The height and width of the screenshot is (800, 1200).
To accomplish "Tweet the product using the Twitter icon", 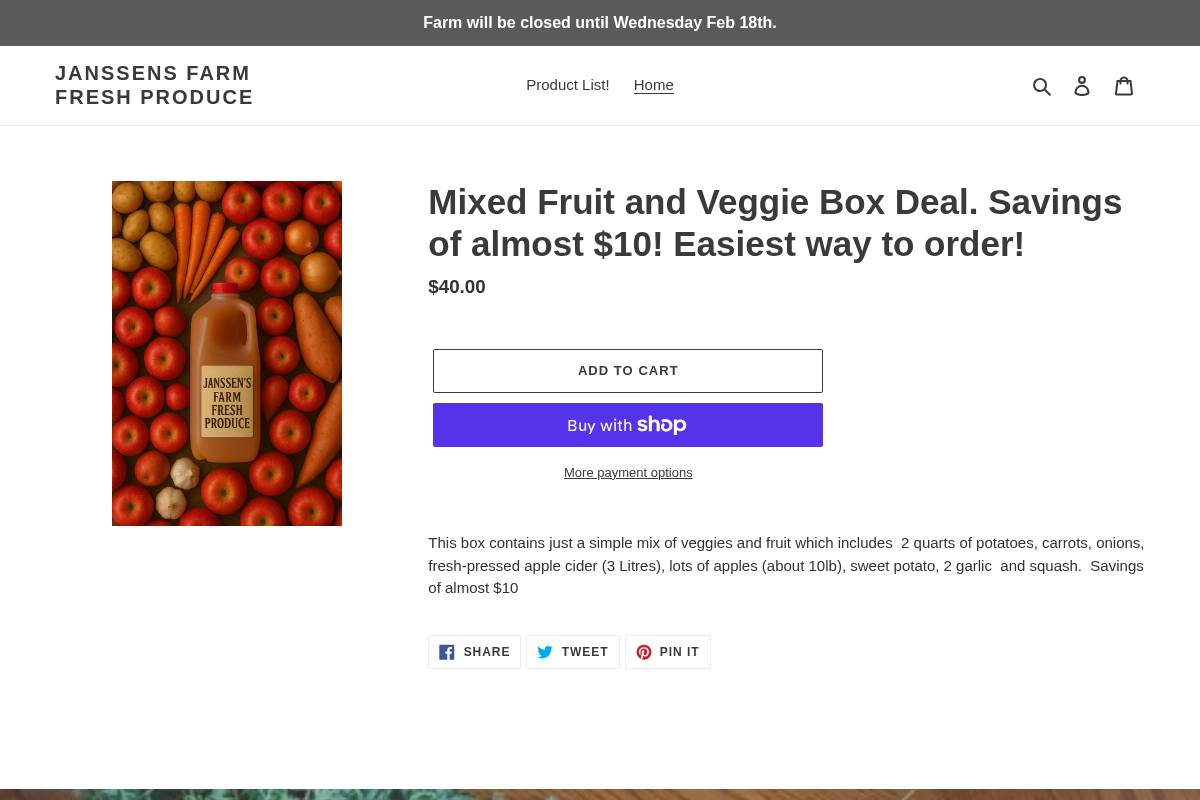I will (545, 651).
